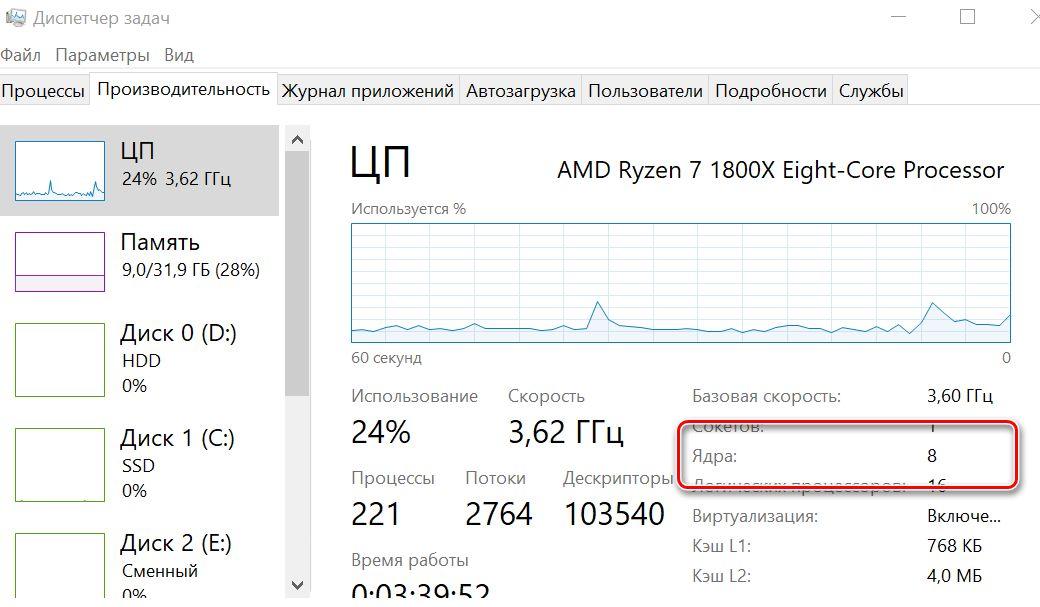The height and width of the screenshot is (607, 1040).
Task: Select Диск 1 (C:) SSD thumbnail
Action: 60,464
